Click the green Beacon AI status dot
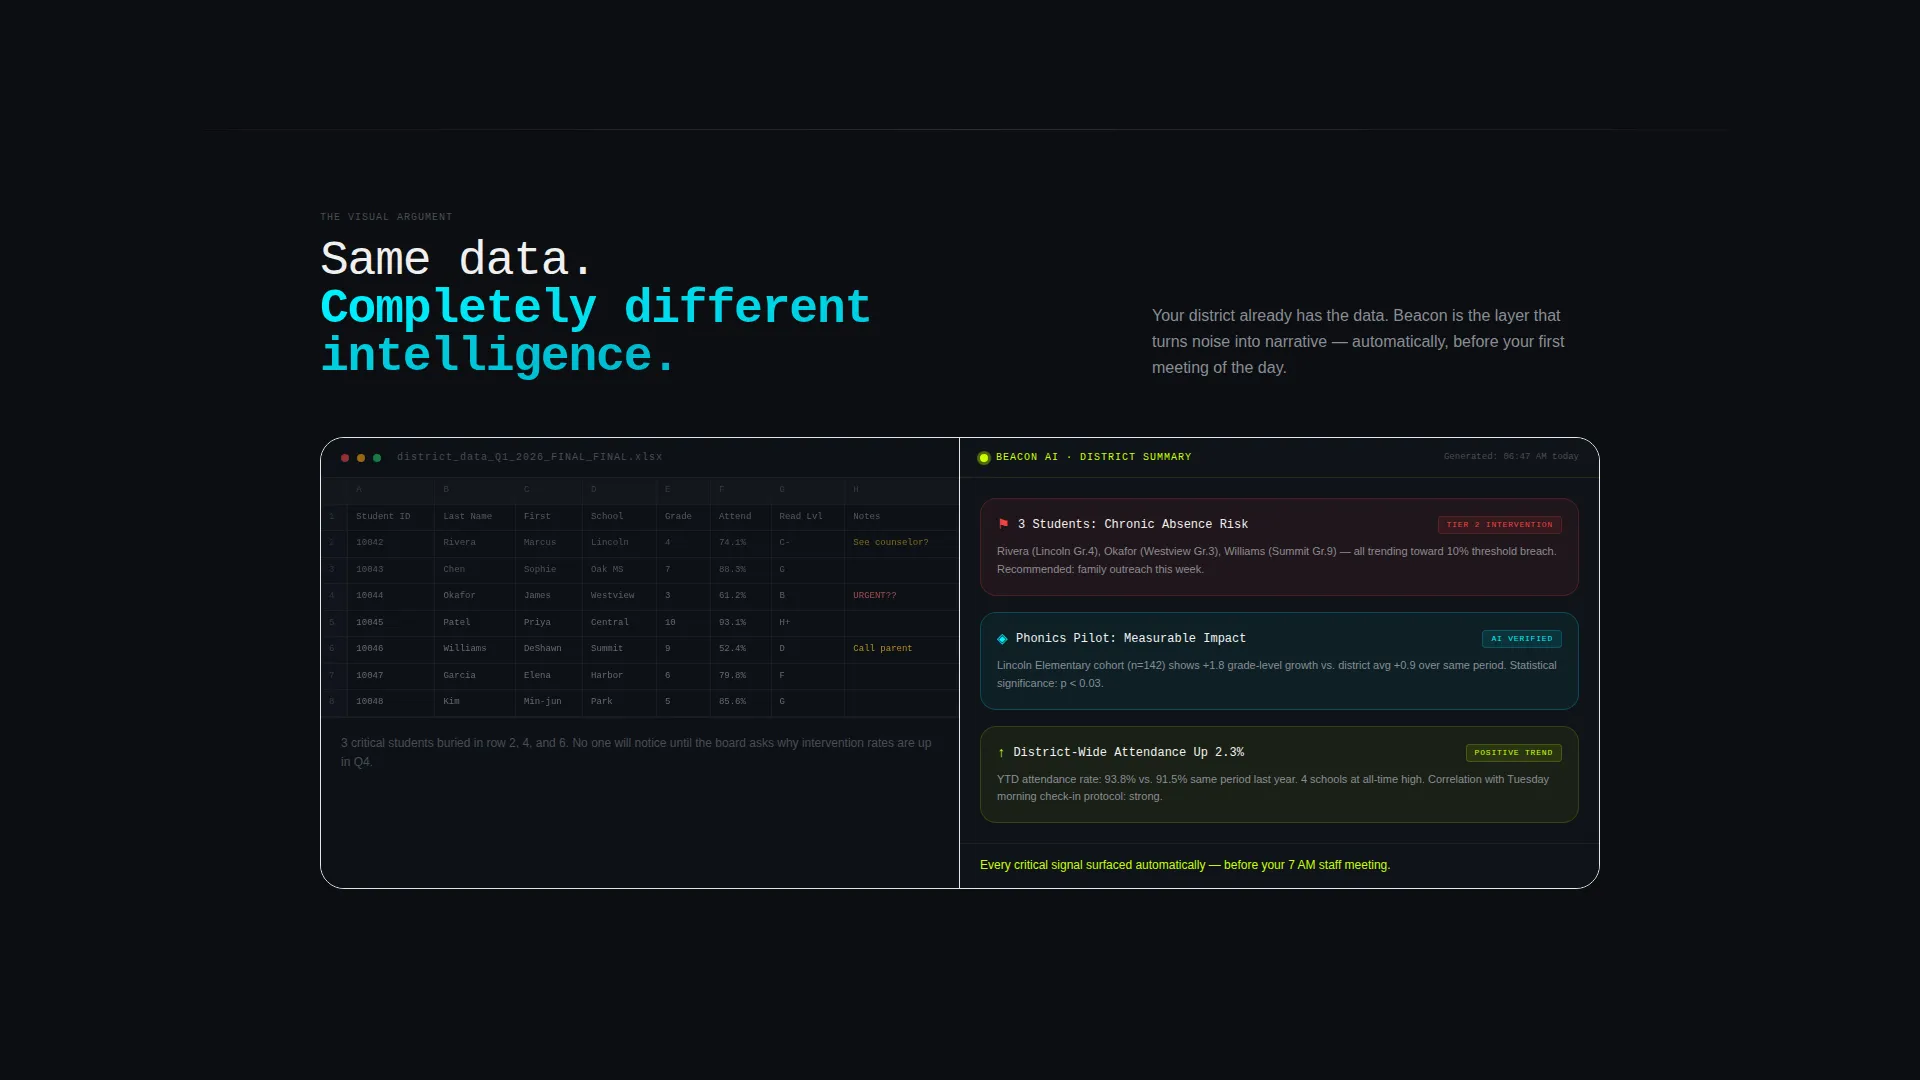 tap(984, 458)
